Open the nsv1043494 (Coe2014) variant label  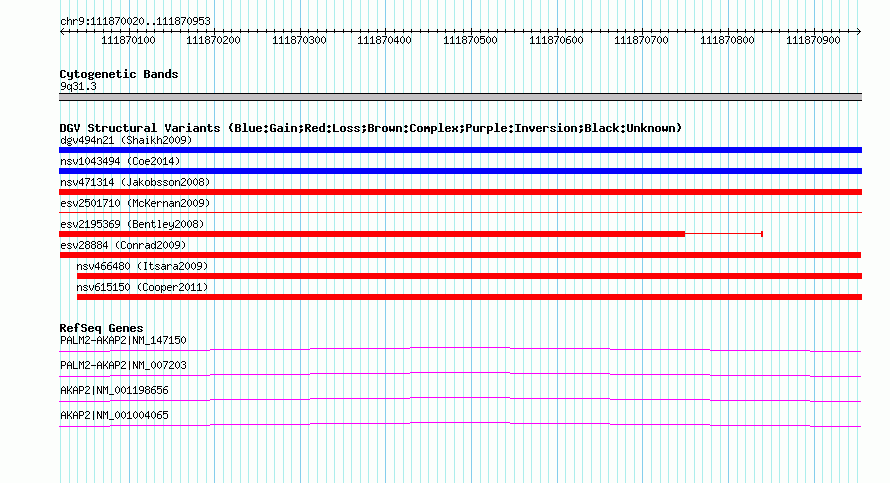[120, 161]
